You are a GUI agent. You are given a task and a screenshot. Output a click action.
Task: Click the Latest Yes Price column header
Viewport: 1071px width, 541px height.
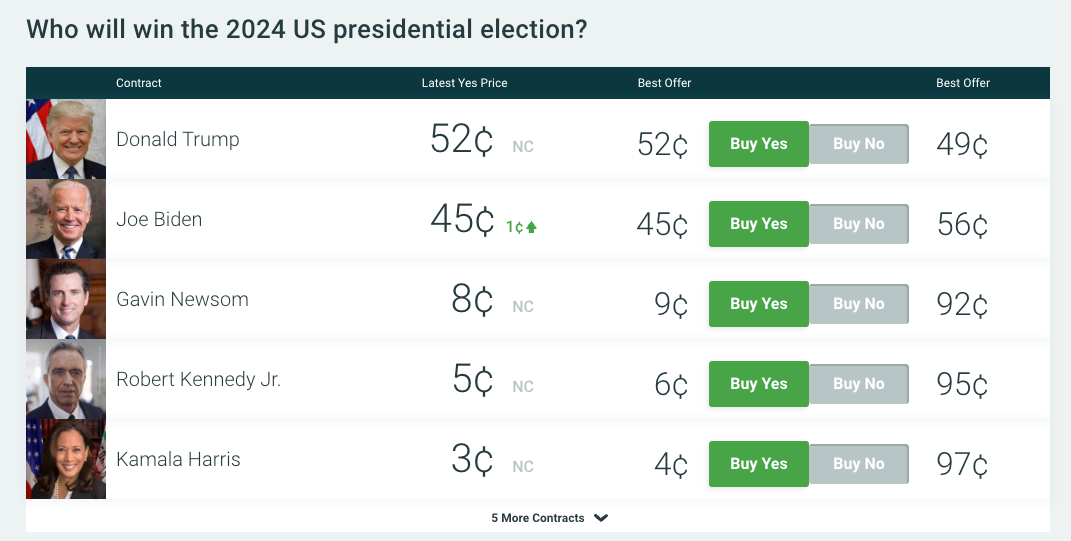click(x=464, y=83)
